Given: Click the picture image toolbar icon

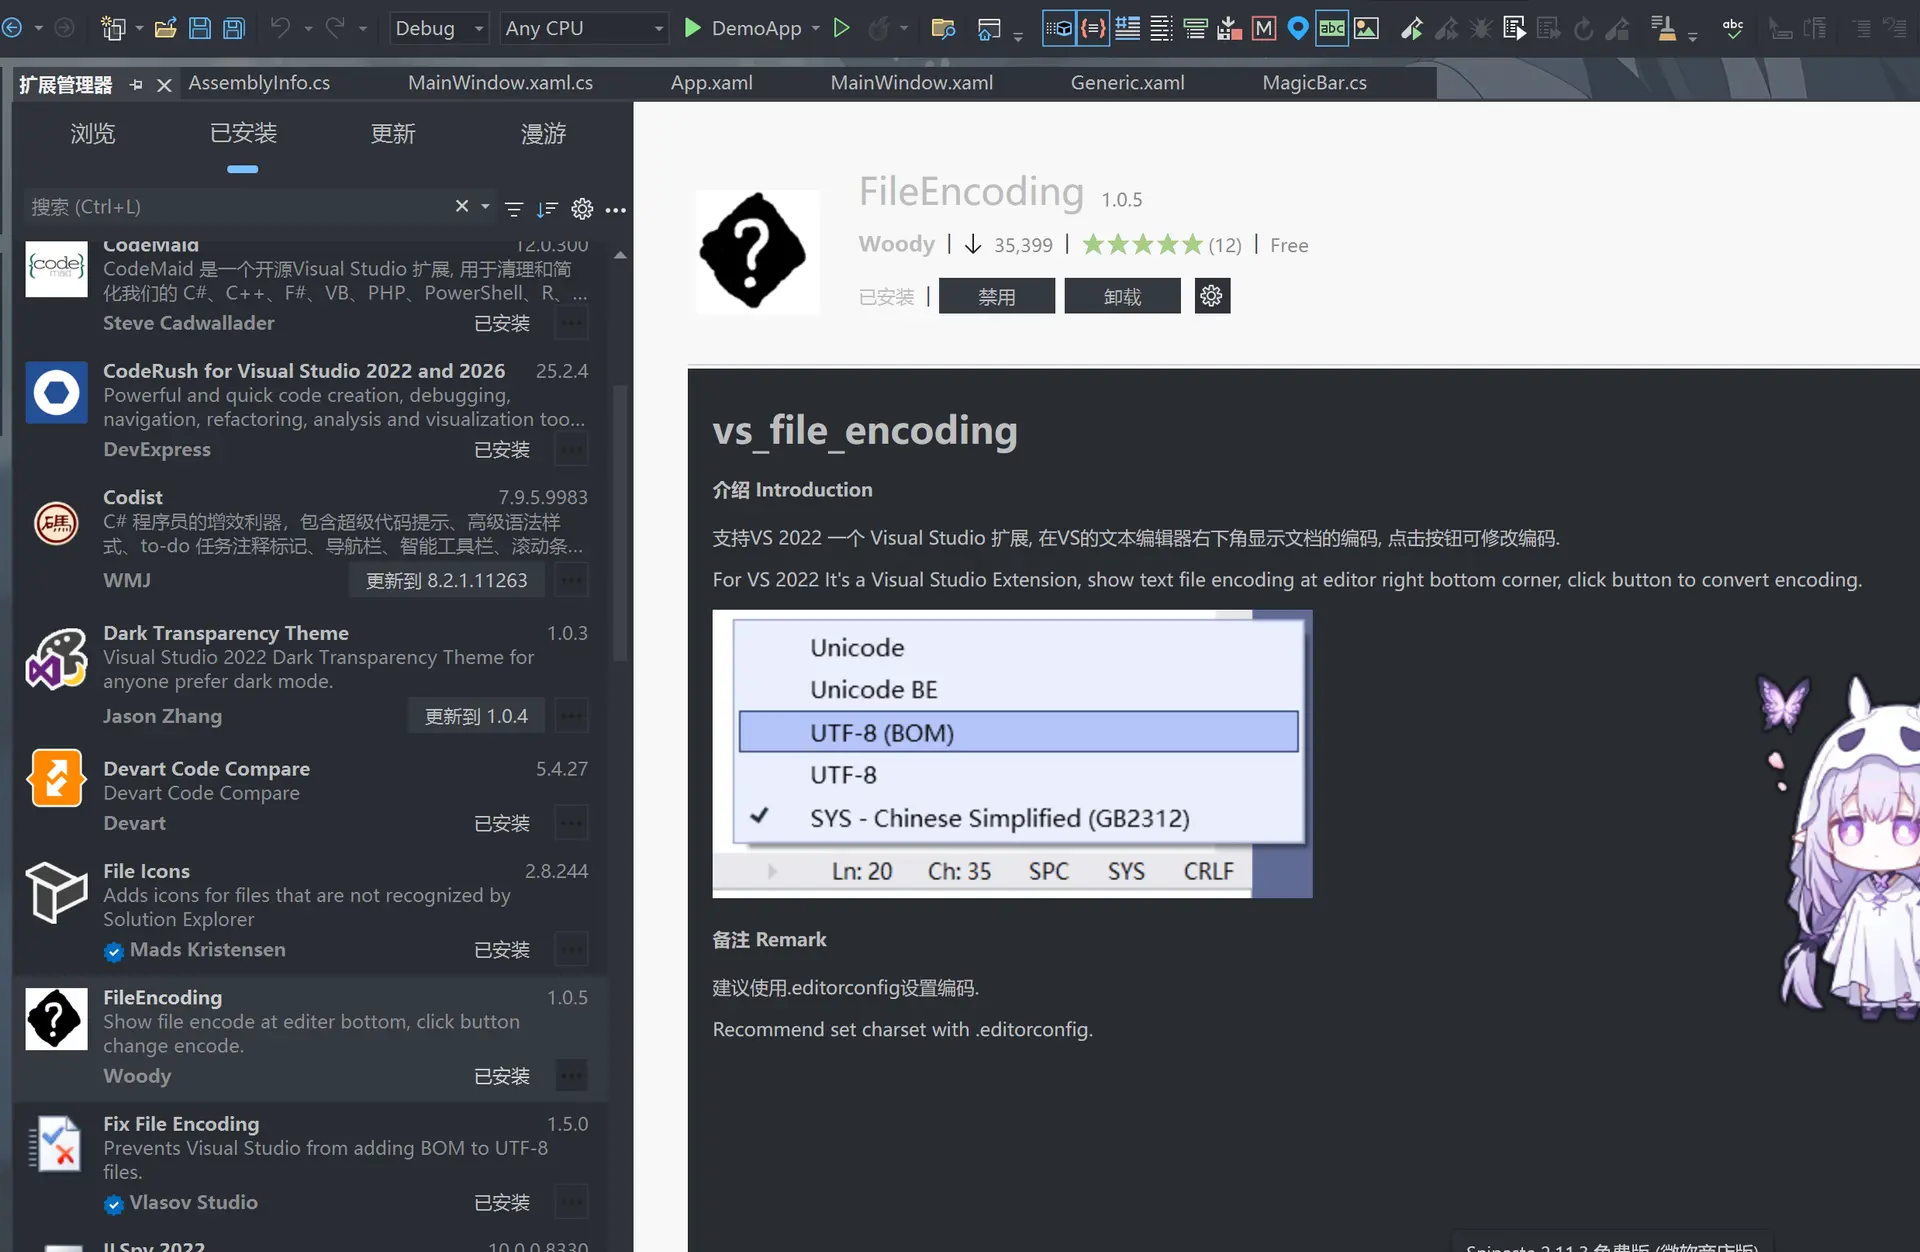Looking at the screenshot, I should [1366, 28].
